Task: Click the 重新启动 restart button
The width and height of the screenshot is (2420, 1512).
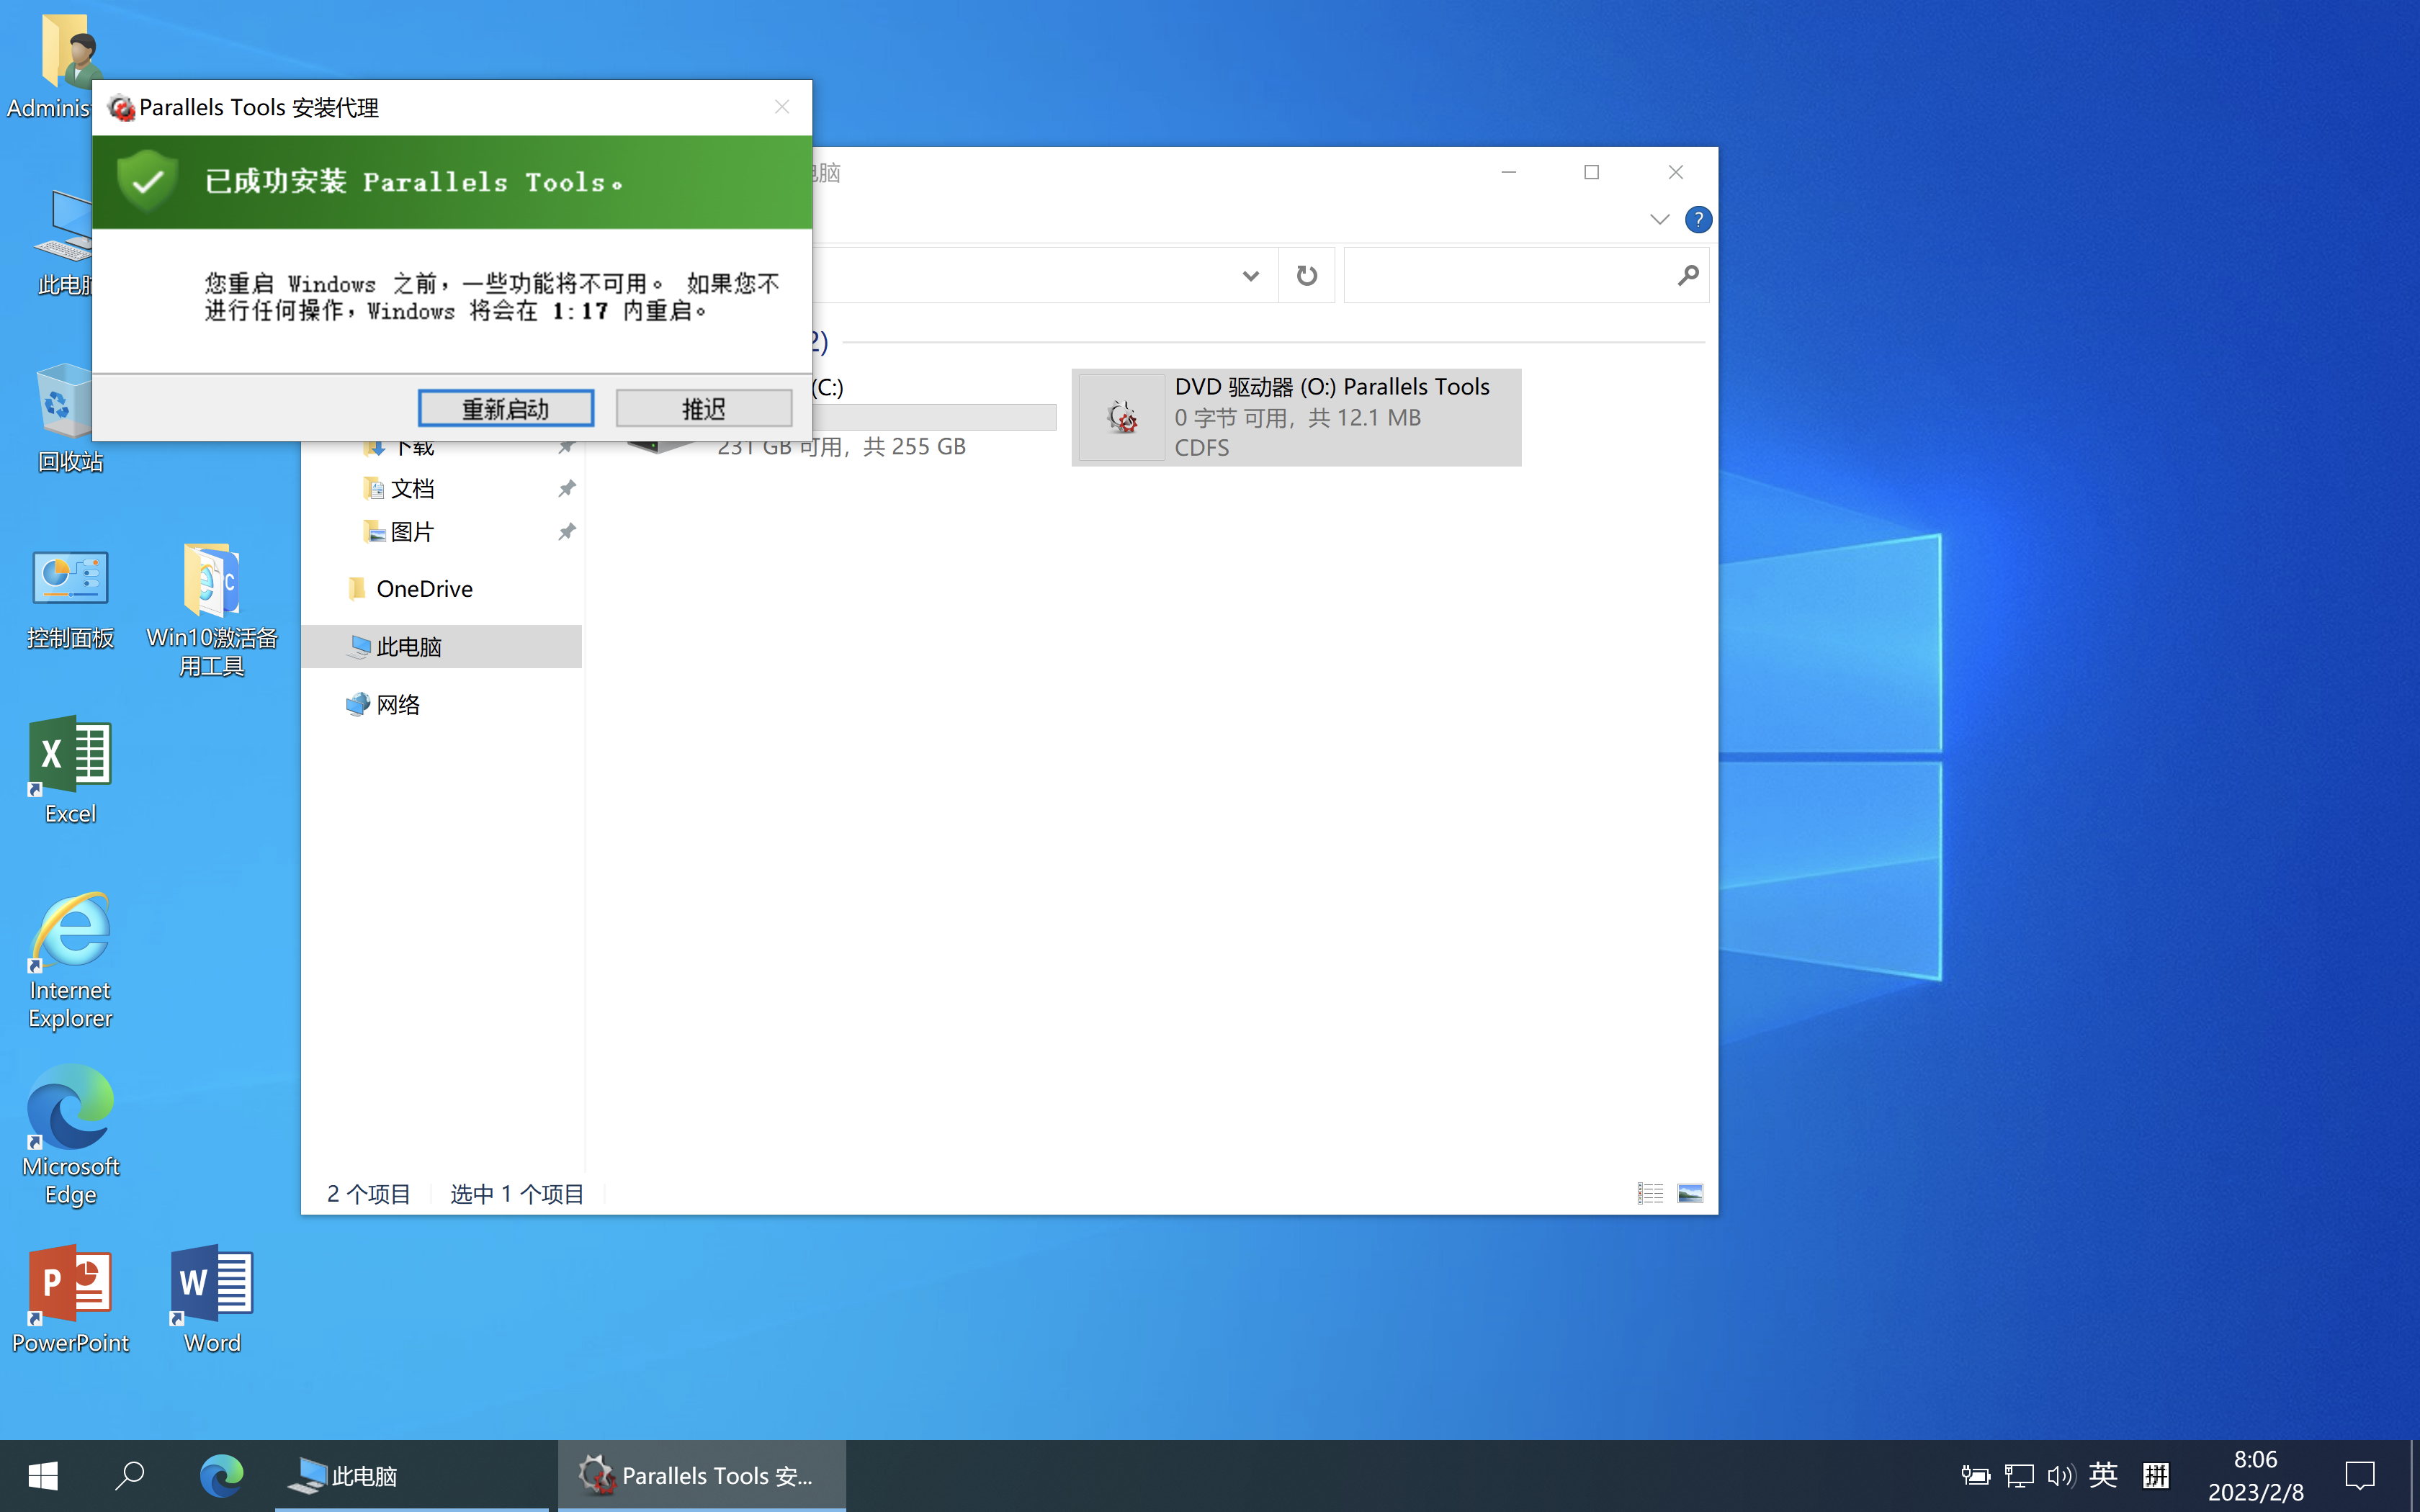Action: [505, 408]
